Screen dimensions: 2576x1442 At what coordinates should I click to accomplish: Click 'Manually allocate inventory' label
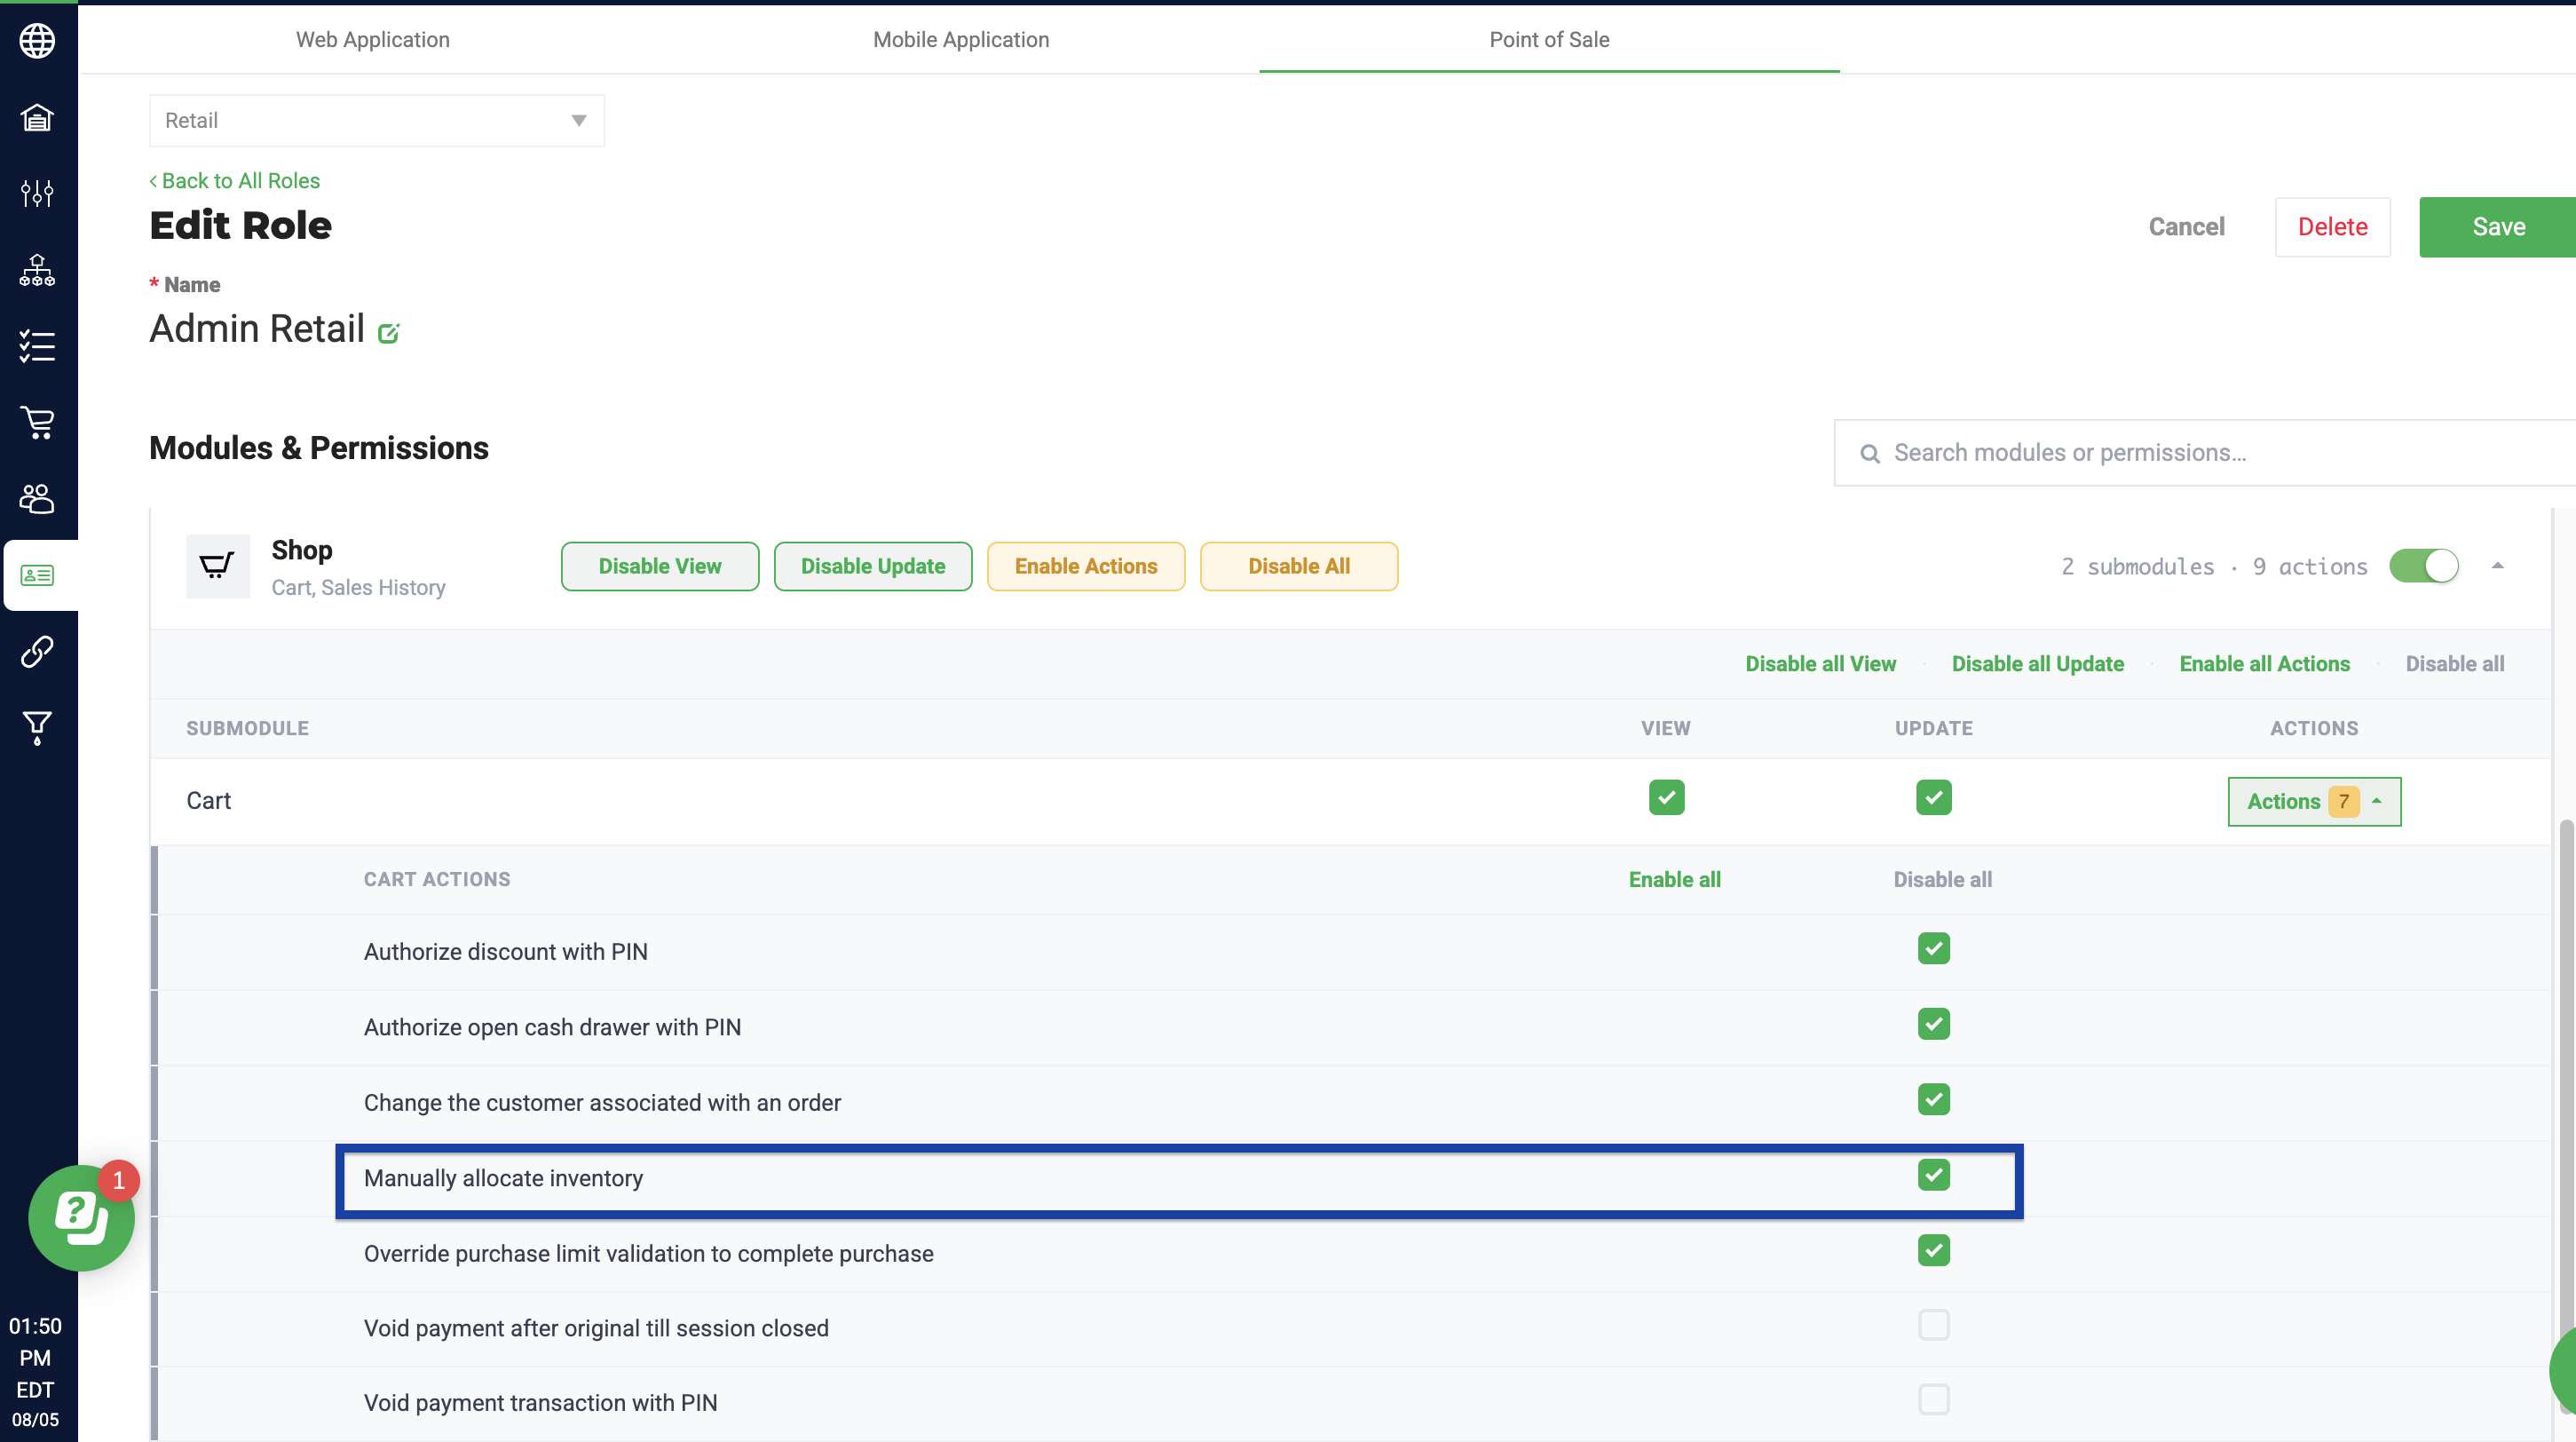pos(503,1178)
